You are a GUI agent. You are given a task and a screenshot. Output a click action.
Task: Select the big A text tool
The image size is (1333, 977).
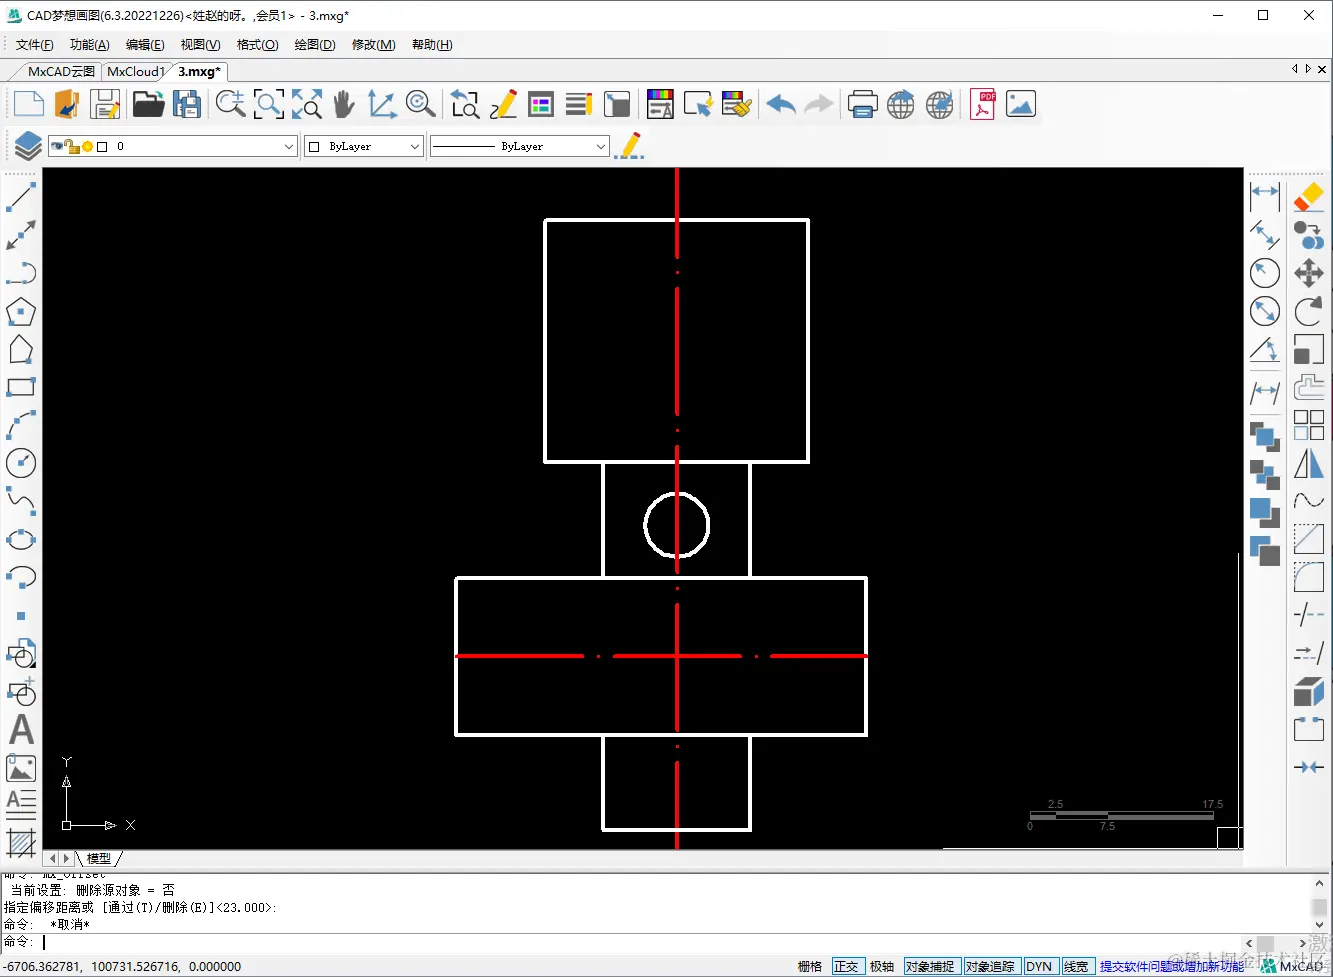tap(21, 730)
